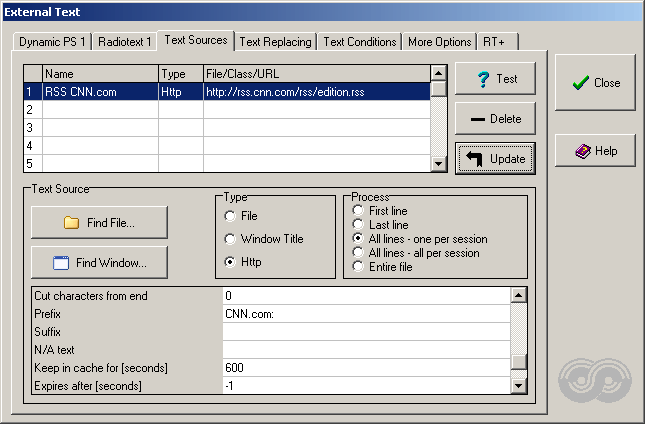Click the Close button with green checkmark
This screenshot has width=645, height=424.
tap(595, 83)
